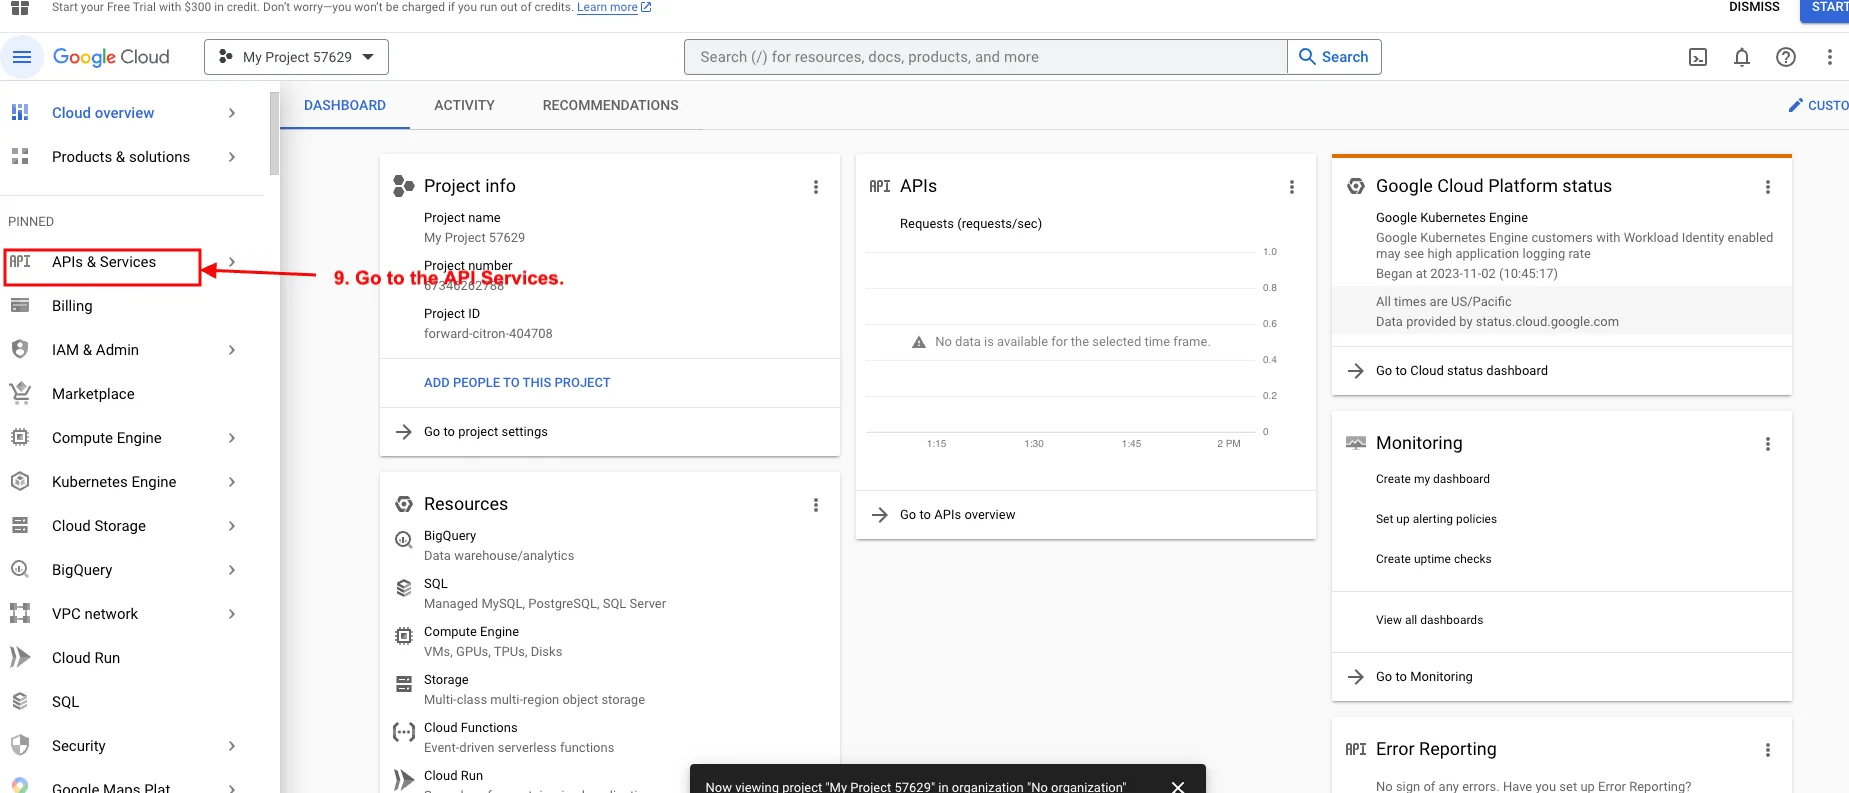
Task: Go to Monitoring link
Action: [x=1424, y=677]
